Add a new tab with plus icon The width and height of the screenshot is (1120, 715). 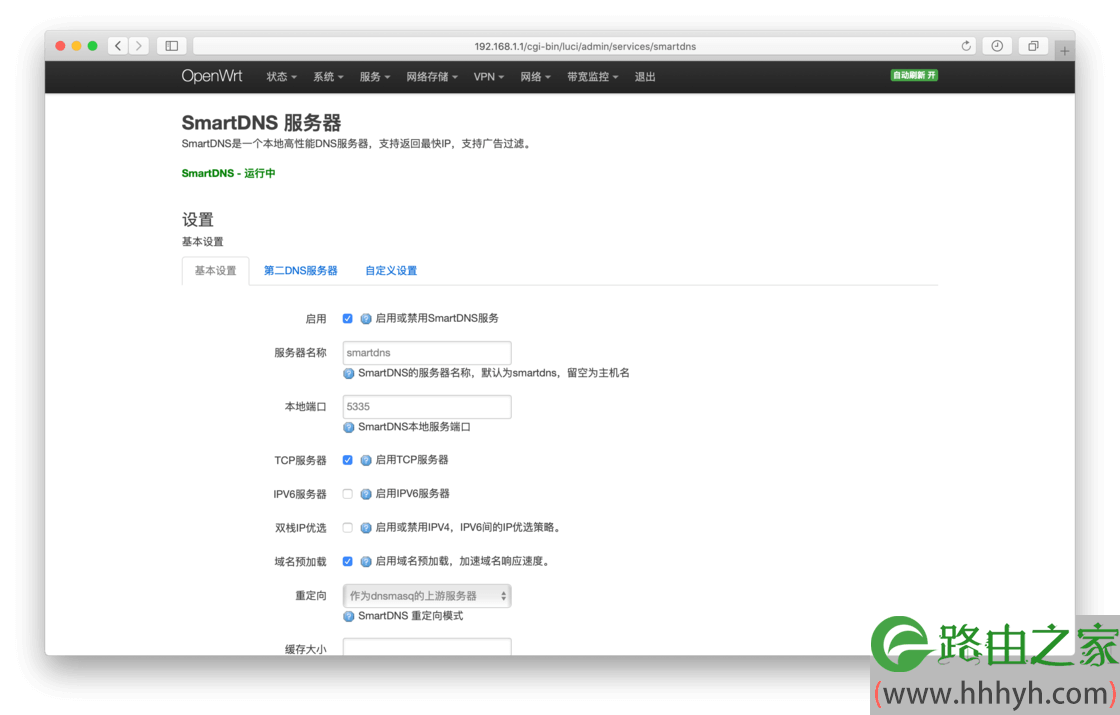[1064, 51]
